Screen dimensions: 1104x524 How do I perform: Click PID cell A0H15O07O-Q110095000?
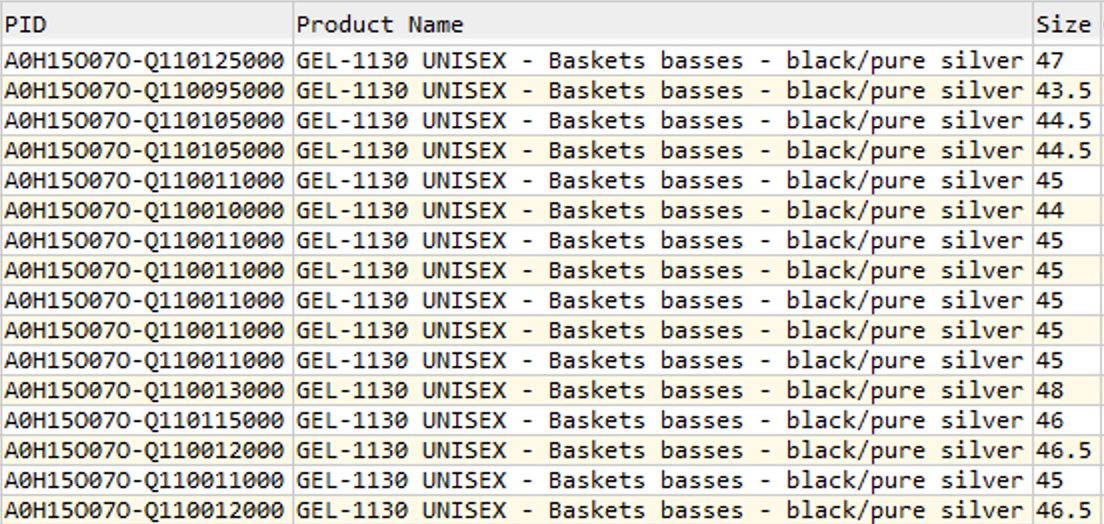click(146, 91)
